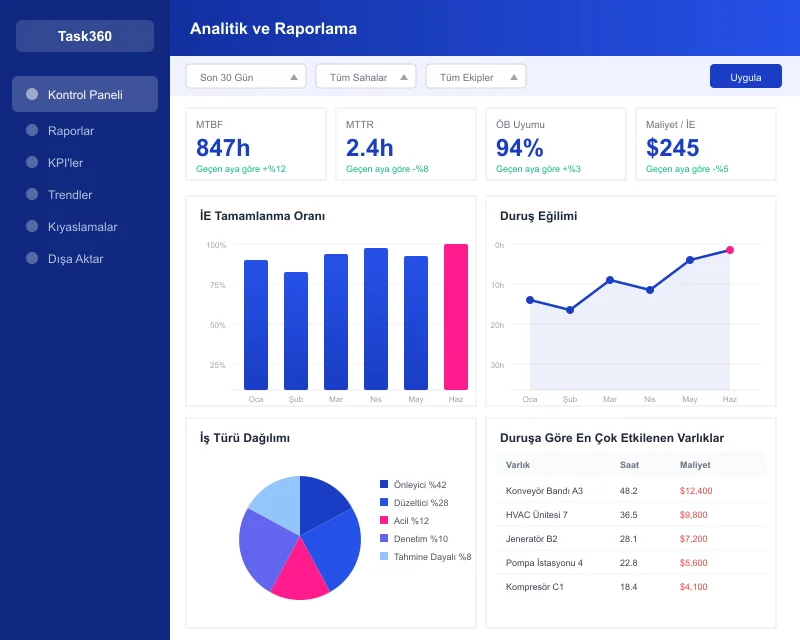The height and width of the screenshot is (640, 800).
Task: Click the Dışa Aktar export icon
Action: pyautogui.click(x=30, y=258)
